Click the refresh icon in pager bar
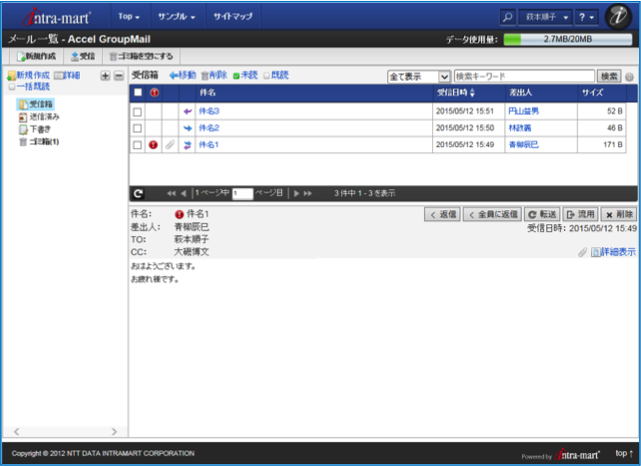Viewport: 641px width, 466px height. pos(138,193)
